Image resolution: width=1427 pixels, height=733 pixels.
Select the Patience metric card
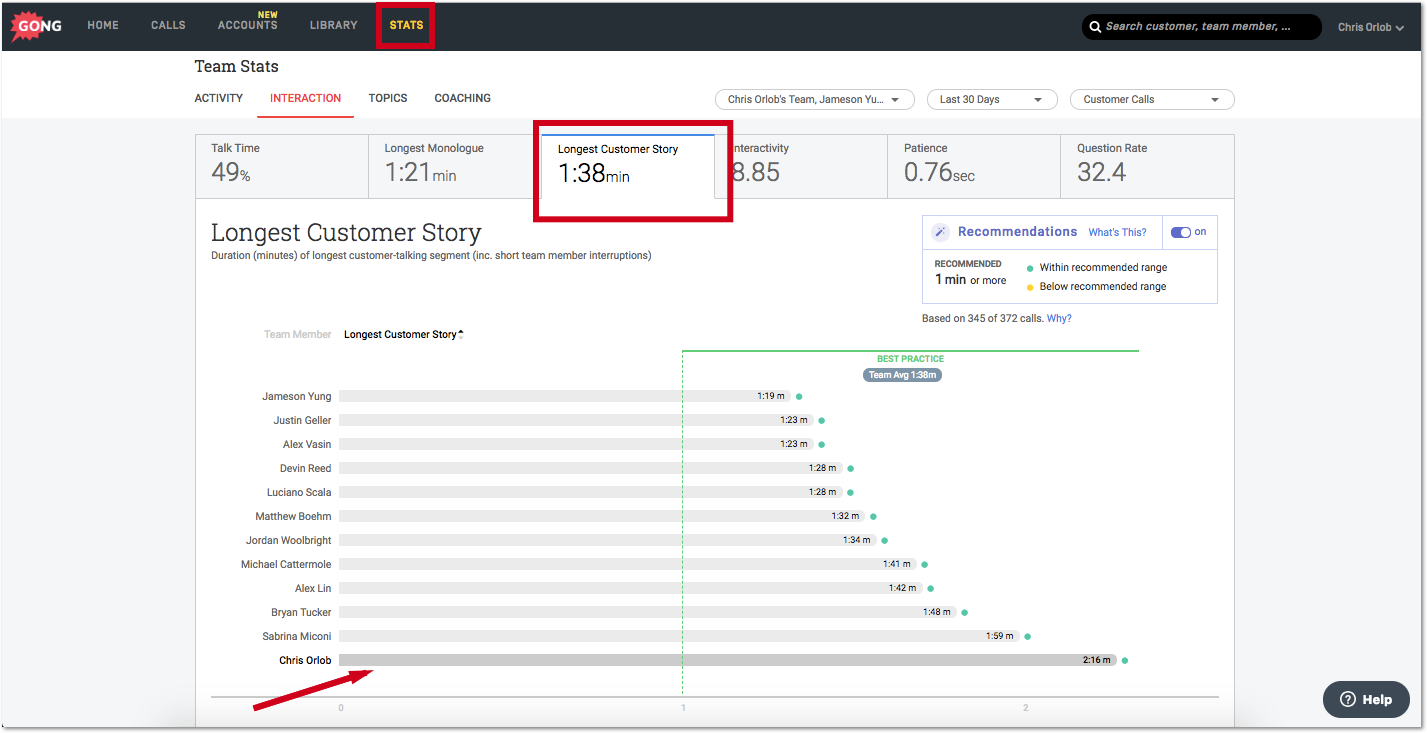pyautogui.click(x=975, y=165)
